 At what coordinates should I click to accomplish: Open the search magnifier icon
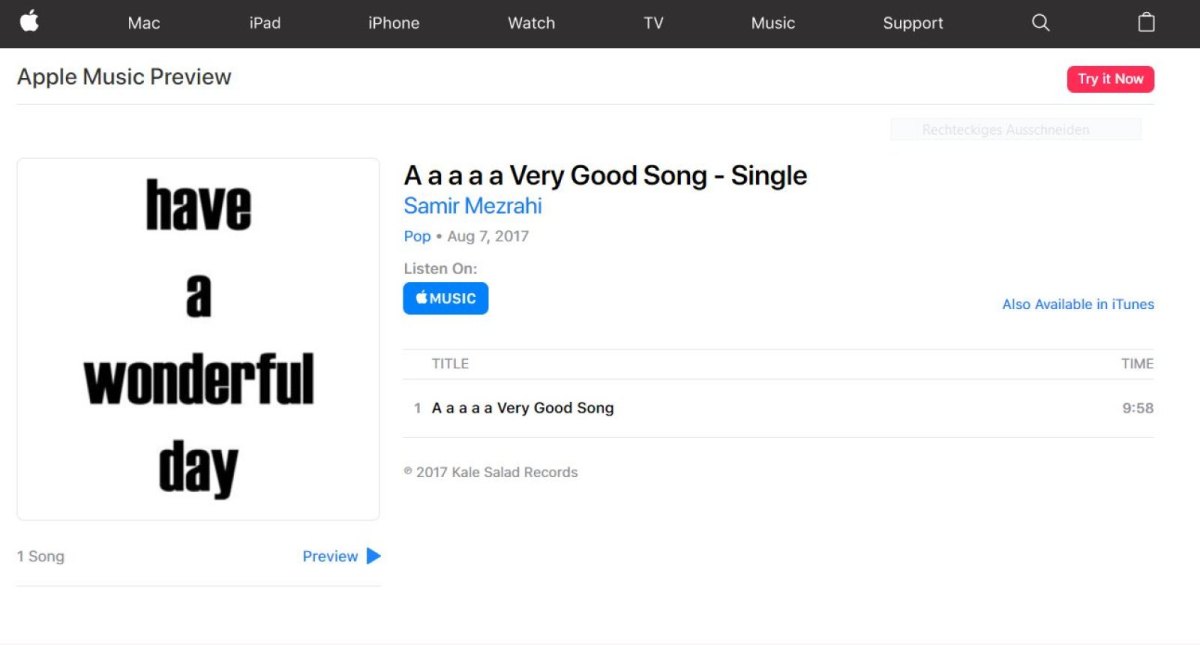(1041, 22)
